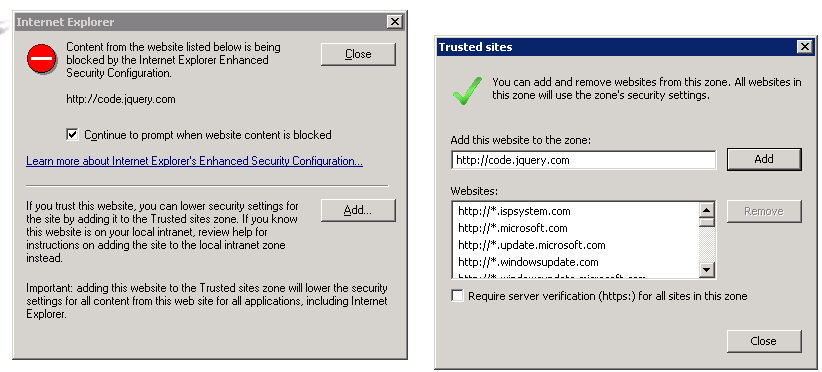Click the Websites list scroll down arrow
Screen dimensions: 822x372
tap(707, 270)
